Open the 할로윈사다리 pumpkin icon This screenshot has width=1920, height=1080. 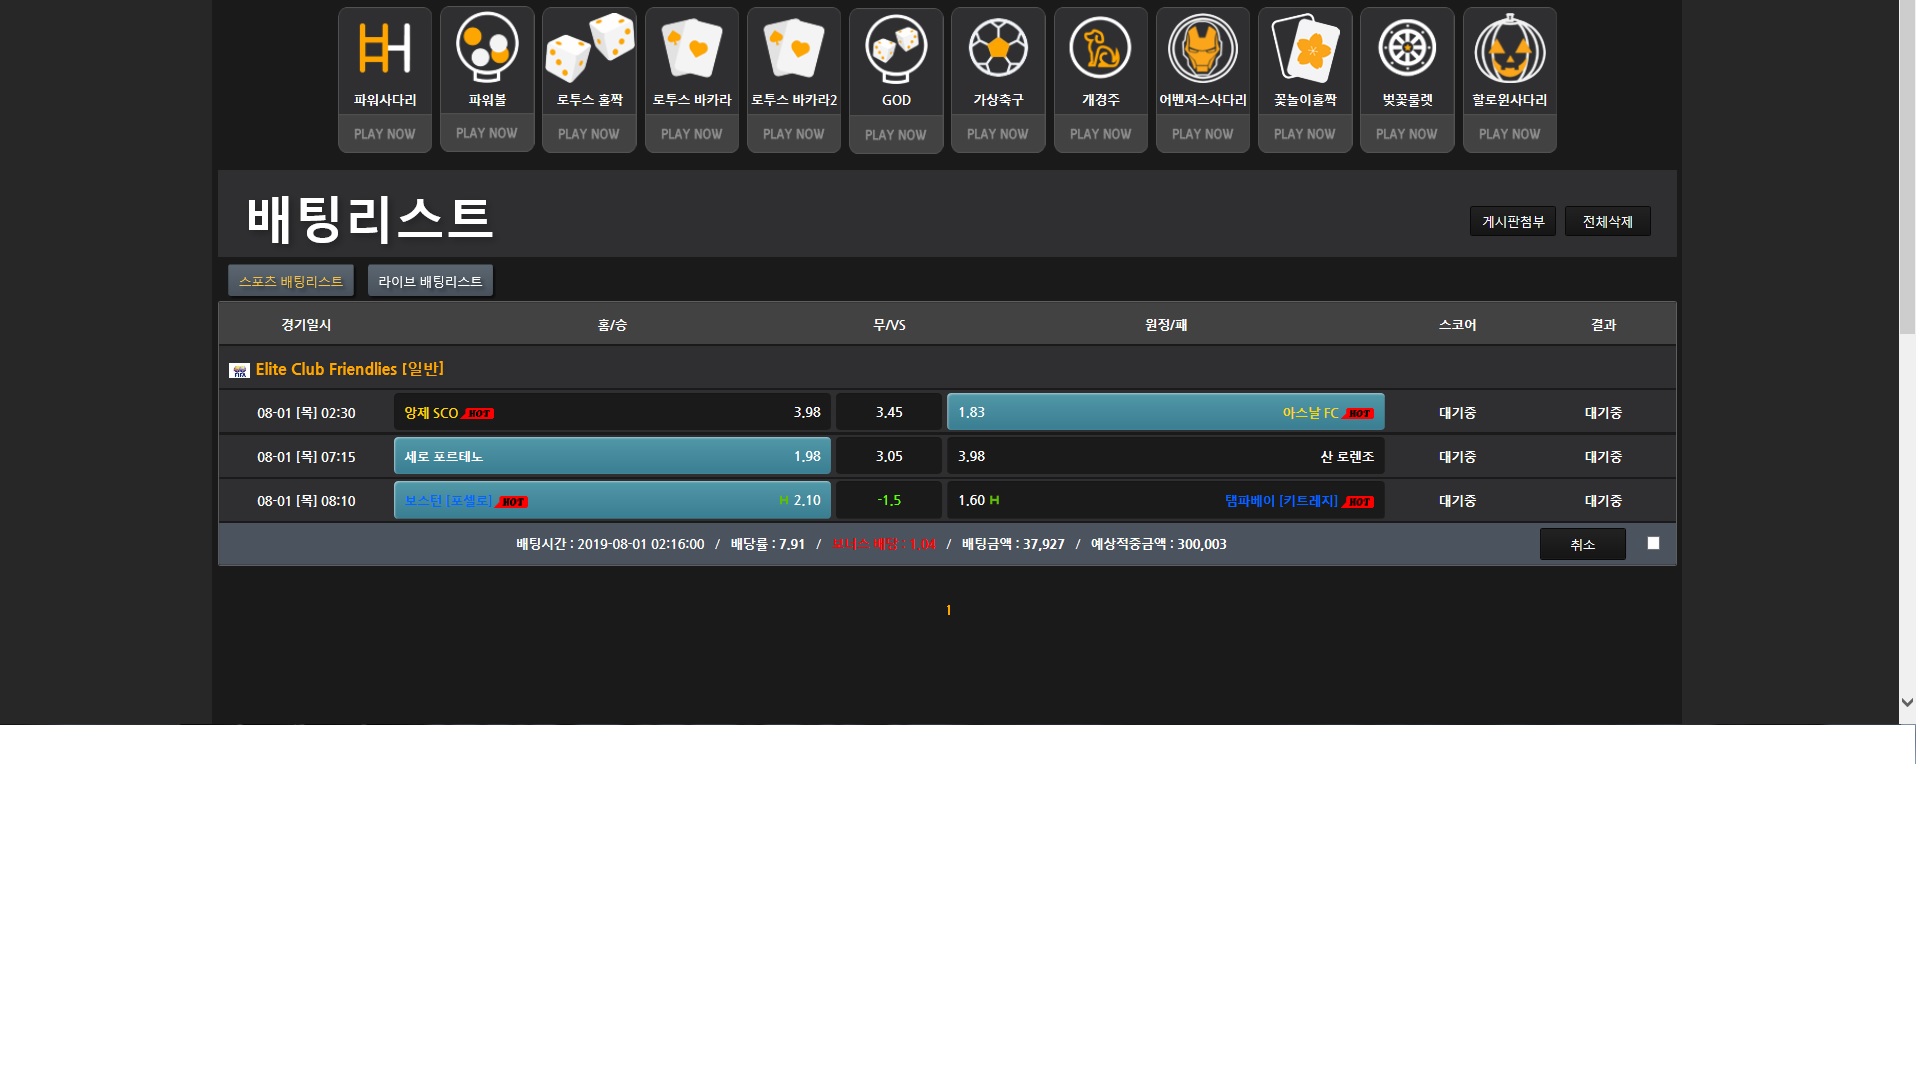pyautogui.click(x=1509, y=48)
